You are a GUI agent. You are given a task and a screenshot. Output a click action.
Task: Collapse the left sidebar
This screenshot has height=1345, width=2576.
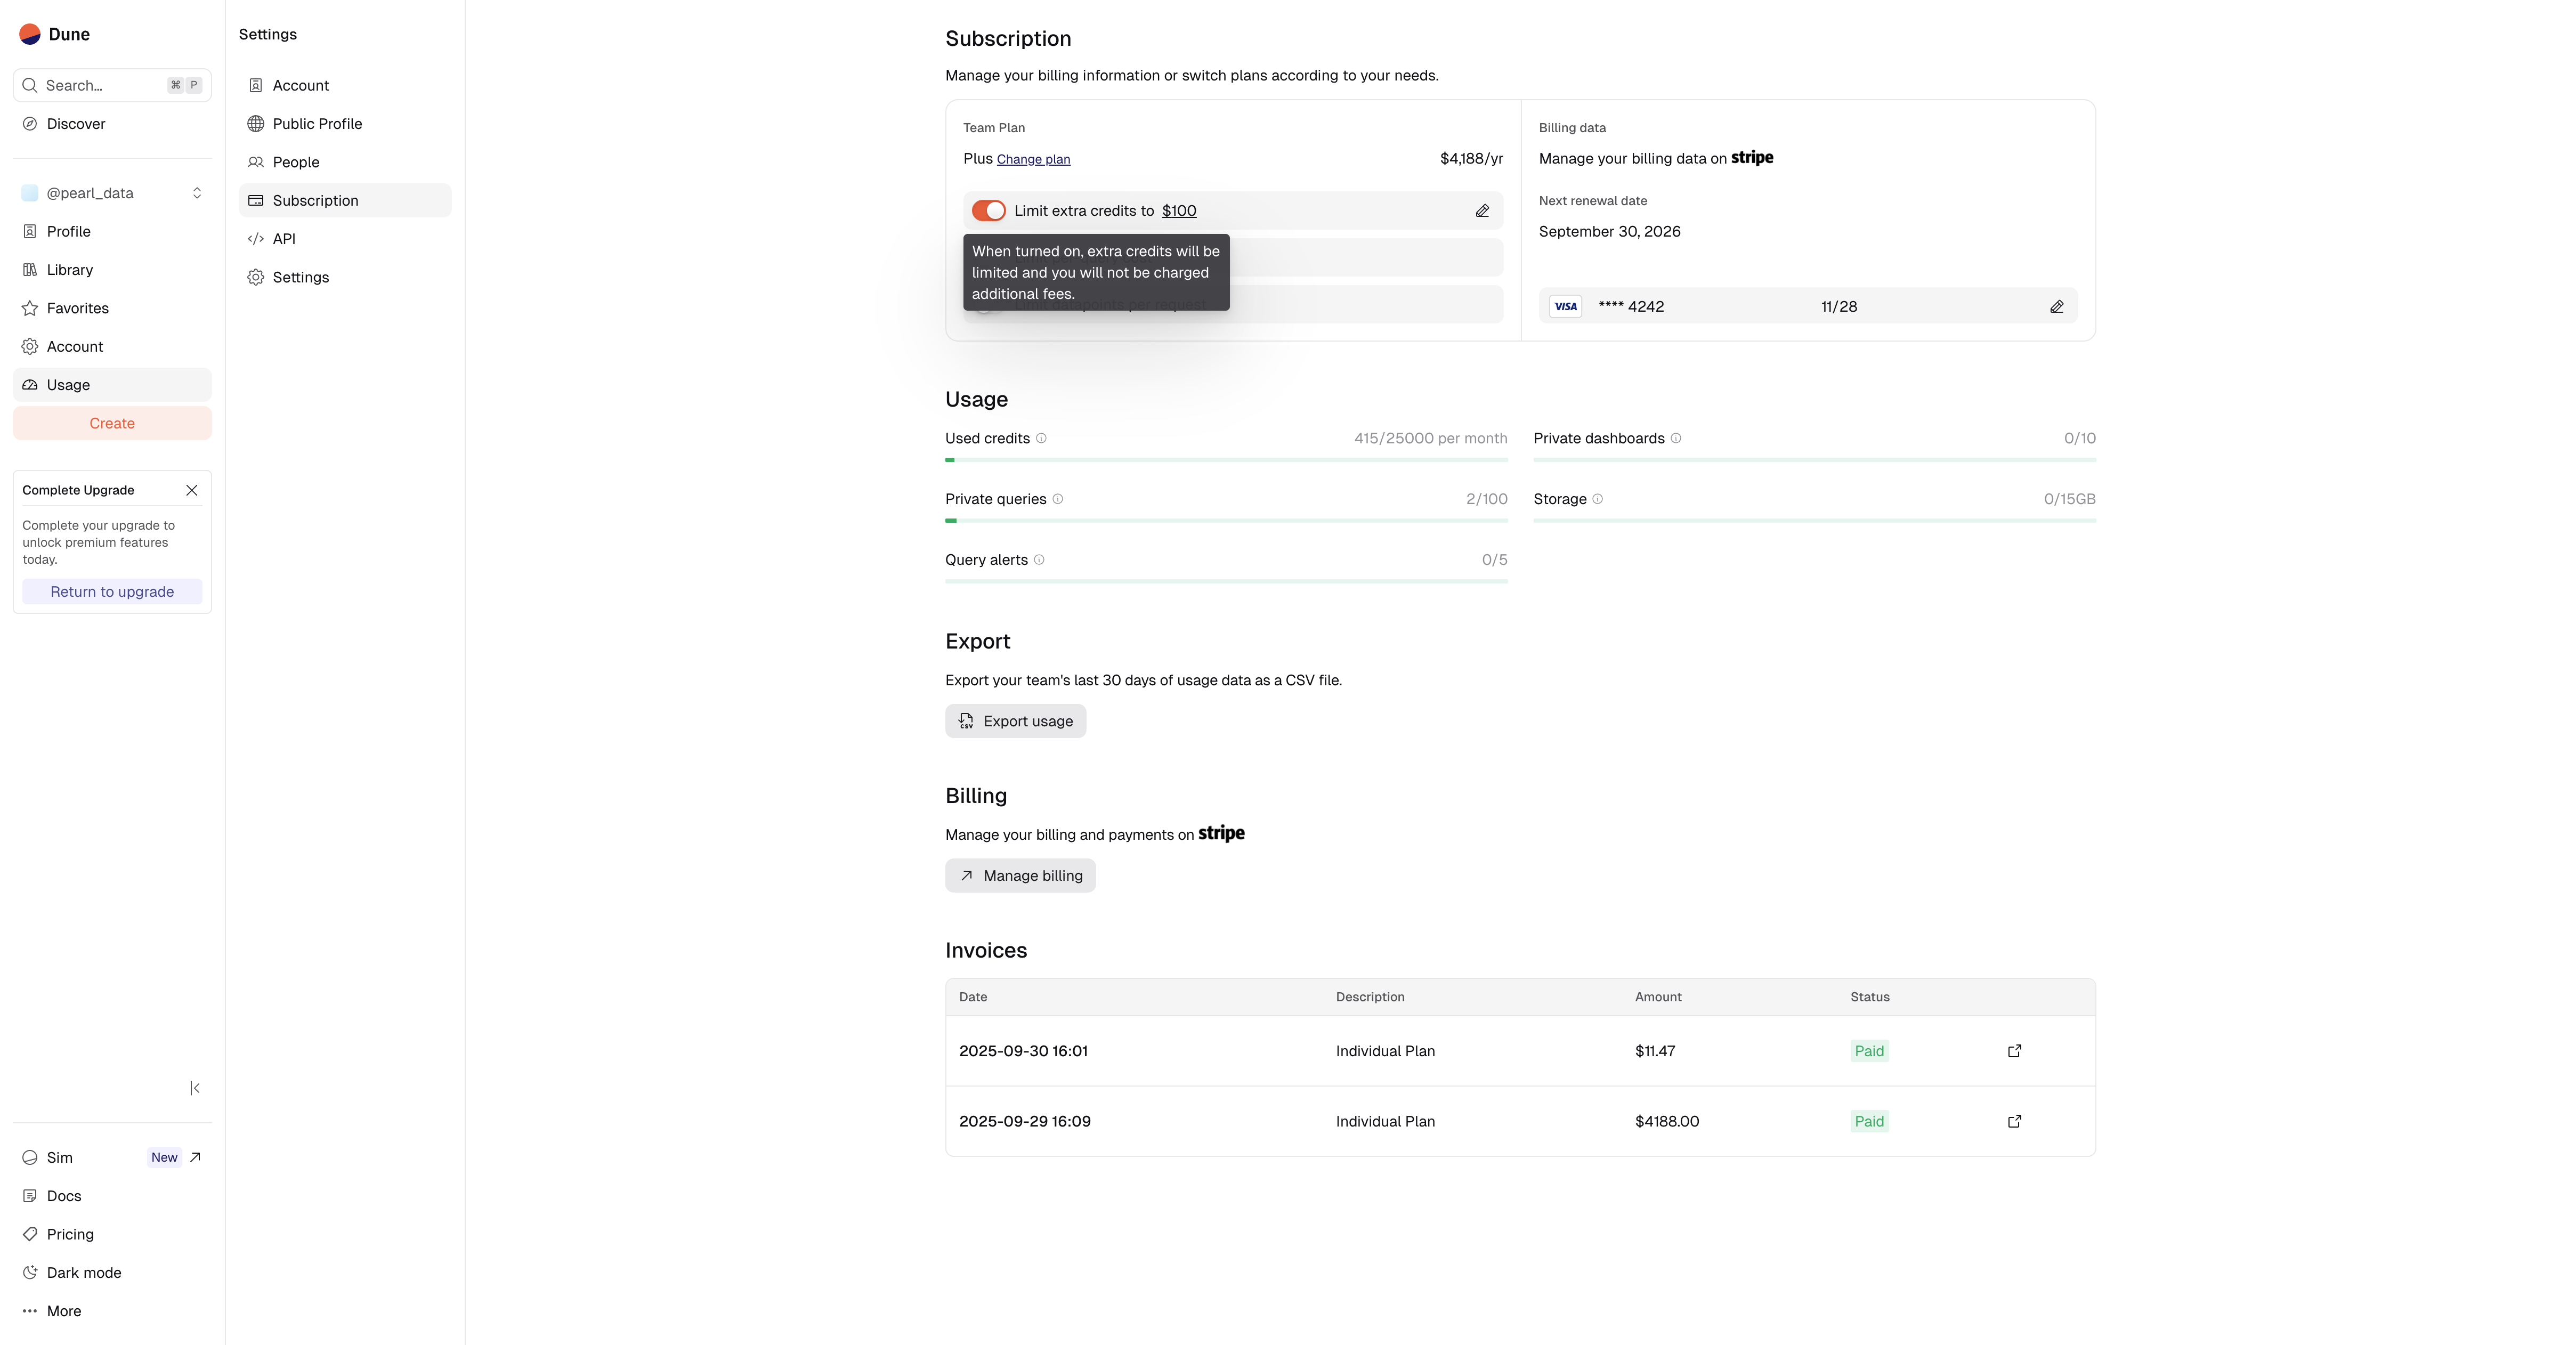tap(195, 1088)
